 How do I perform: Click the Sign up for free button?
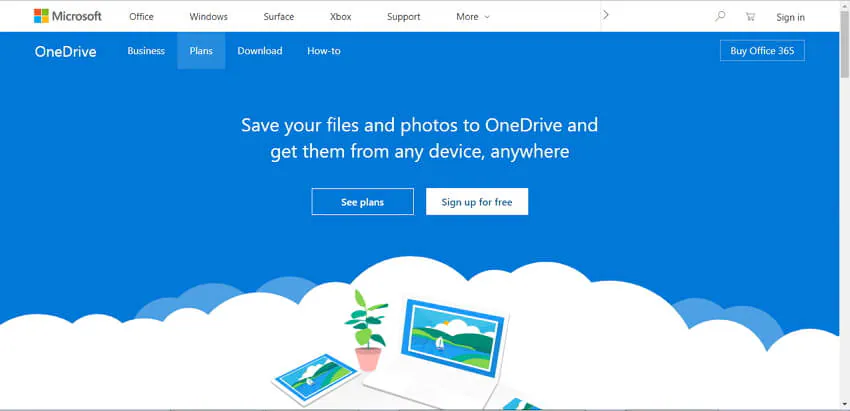tap(477, 202)
